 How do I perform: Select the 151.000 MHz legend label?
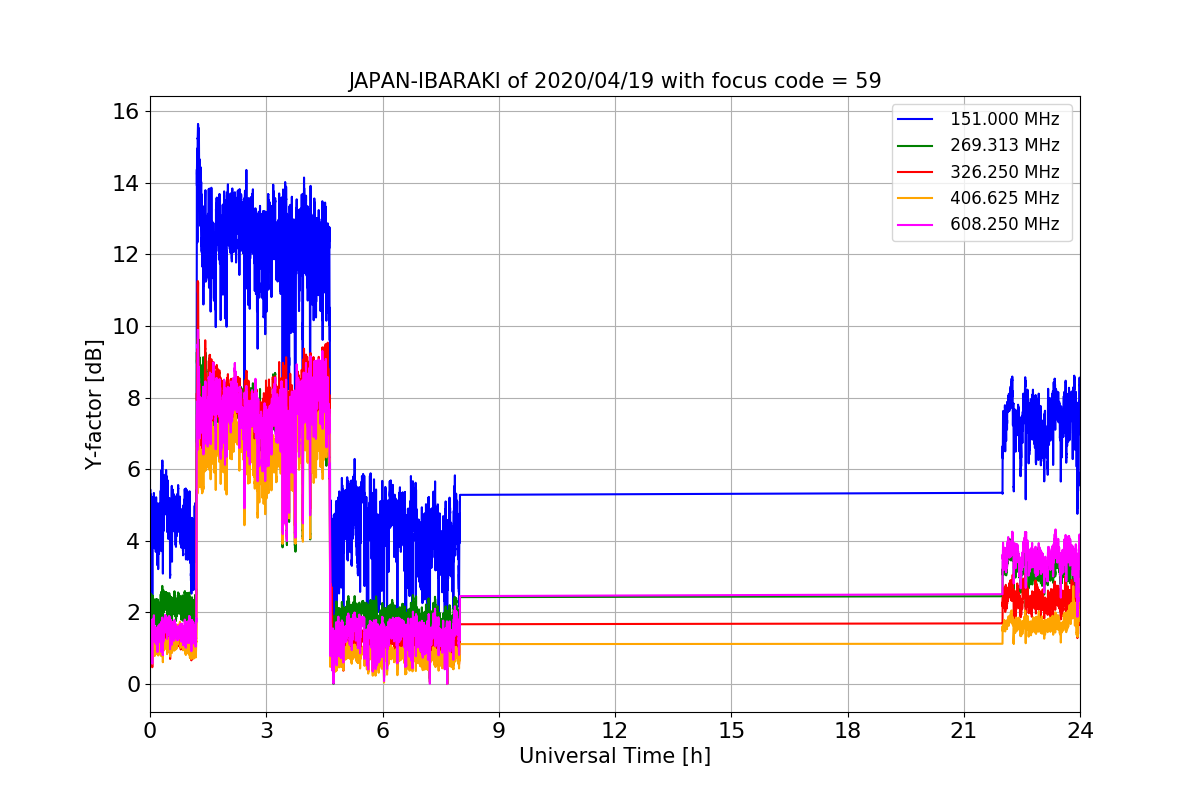pyautogui.click(x=1004, y=119)
